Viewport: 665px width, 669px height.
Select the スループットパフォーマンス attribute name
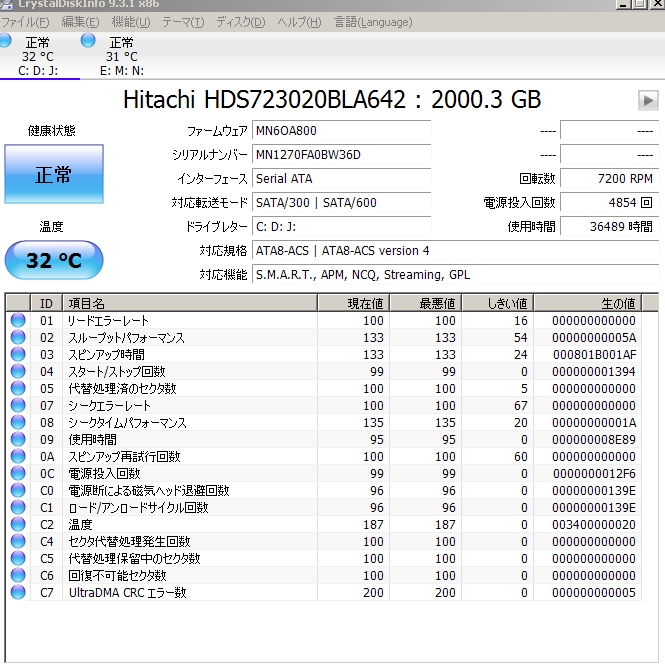coord(126,337)
